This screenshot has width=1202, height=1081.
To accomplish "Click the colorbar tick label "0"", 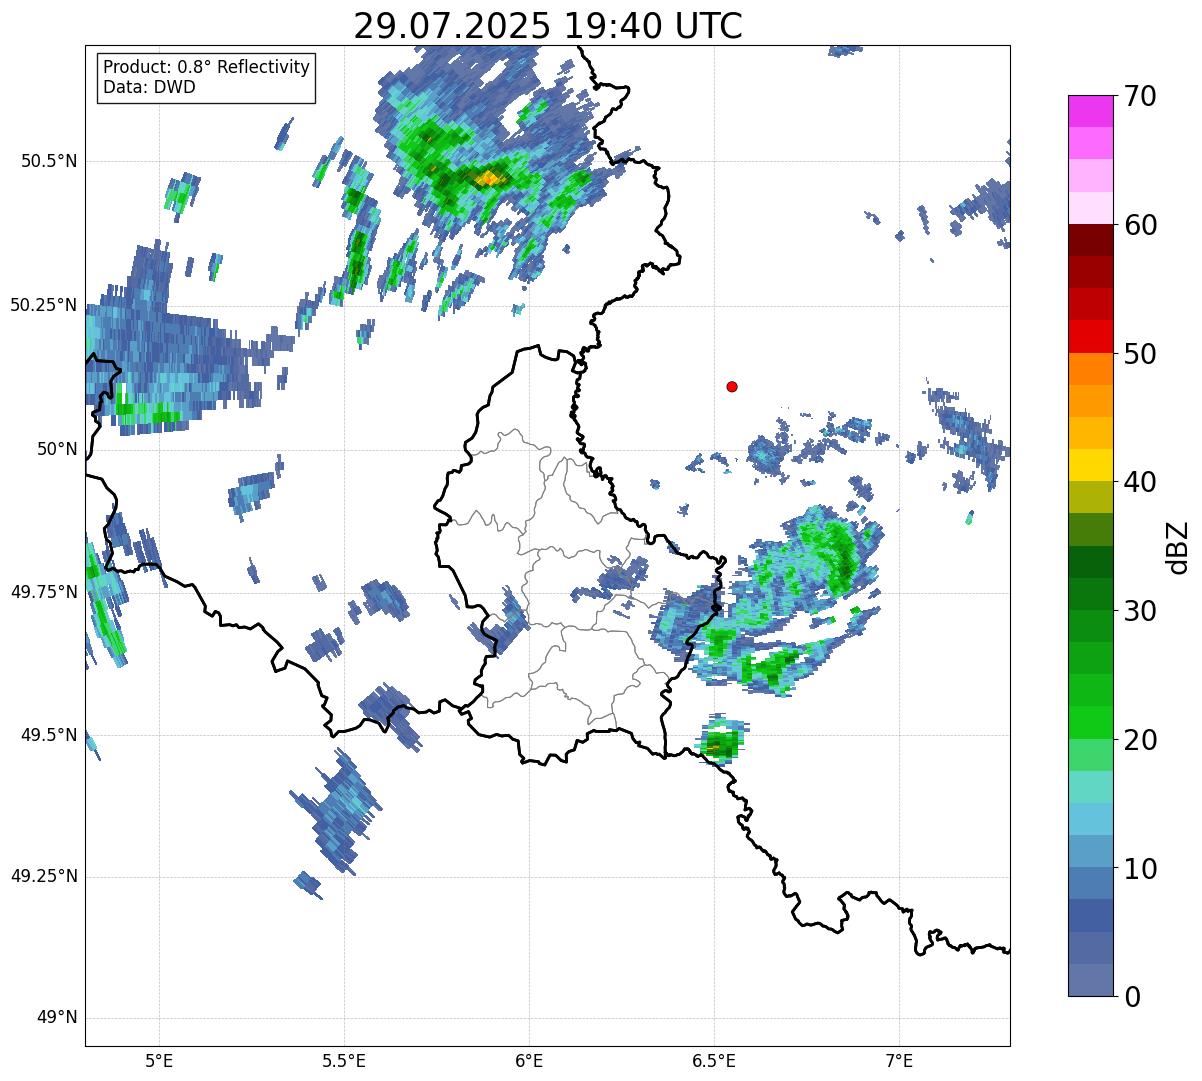I will tap(1133, 997).
